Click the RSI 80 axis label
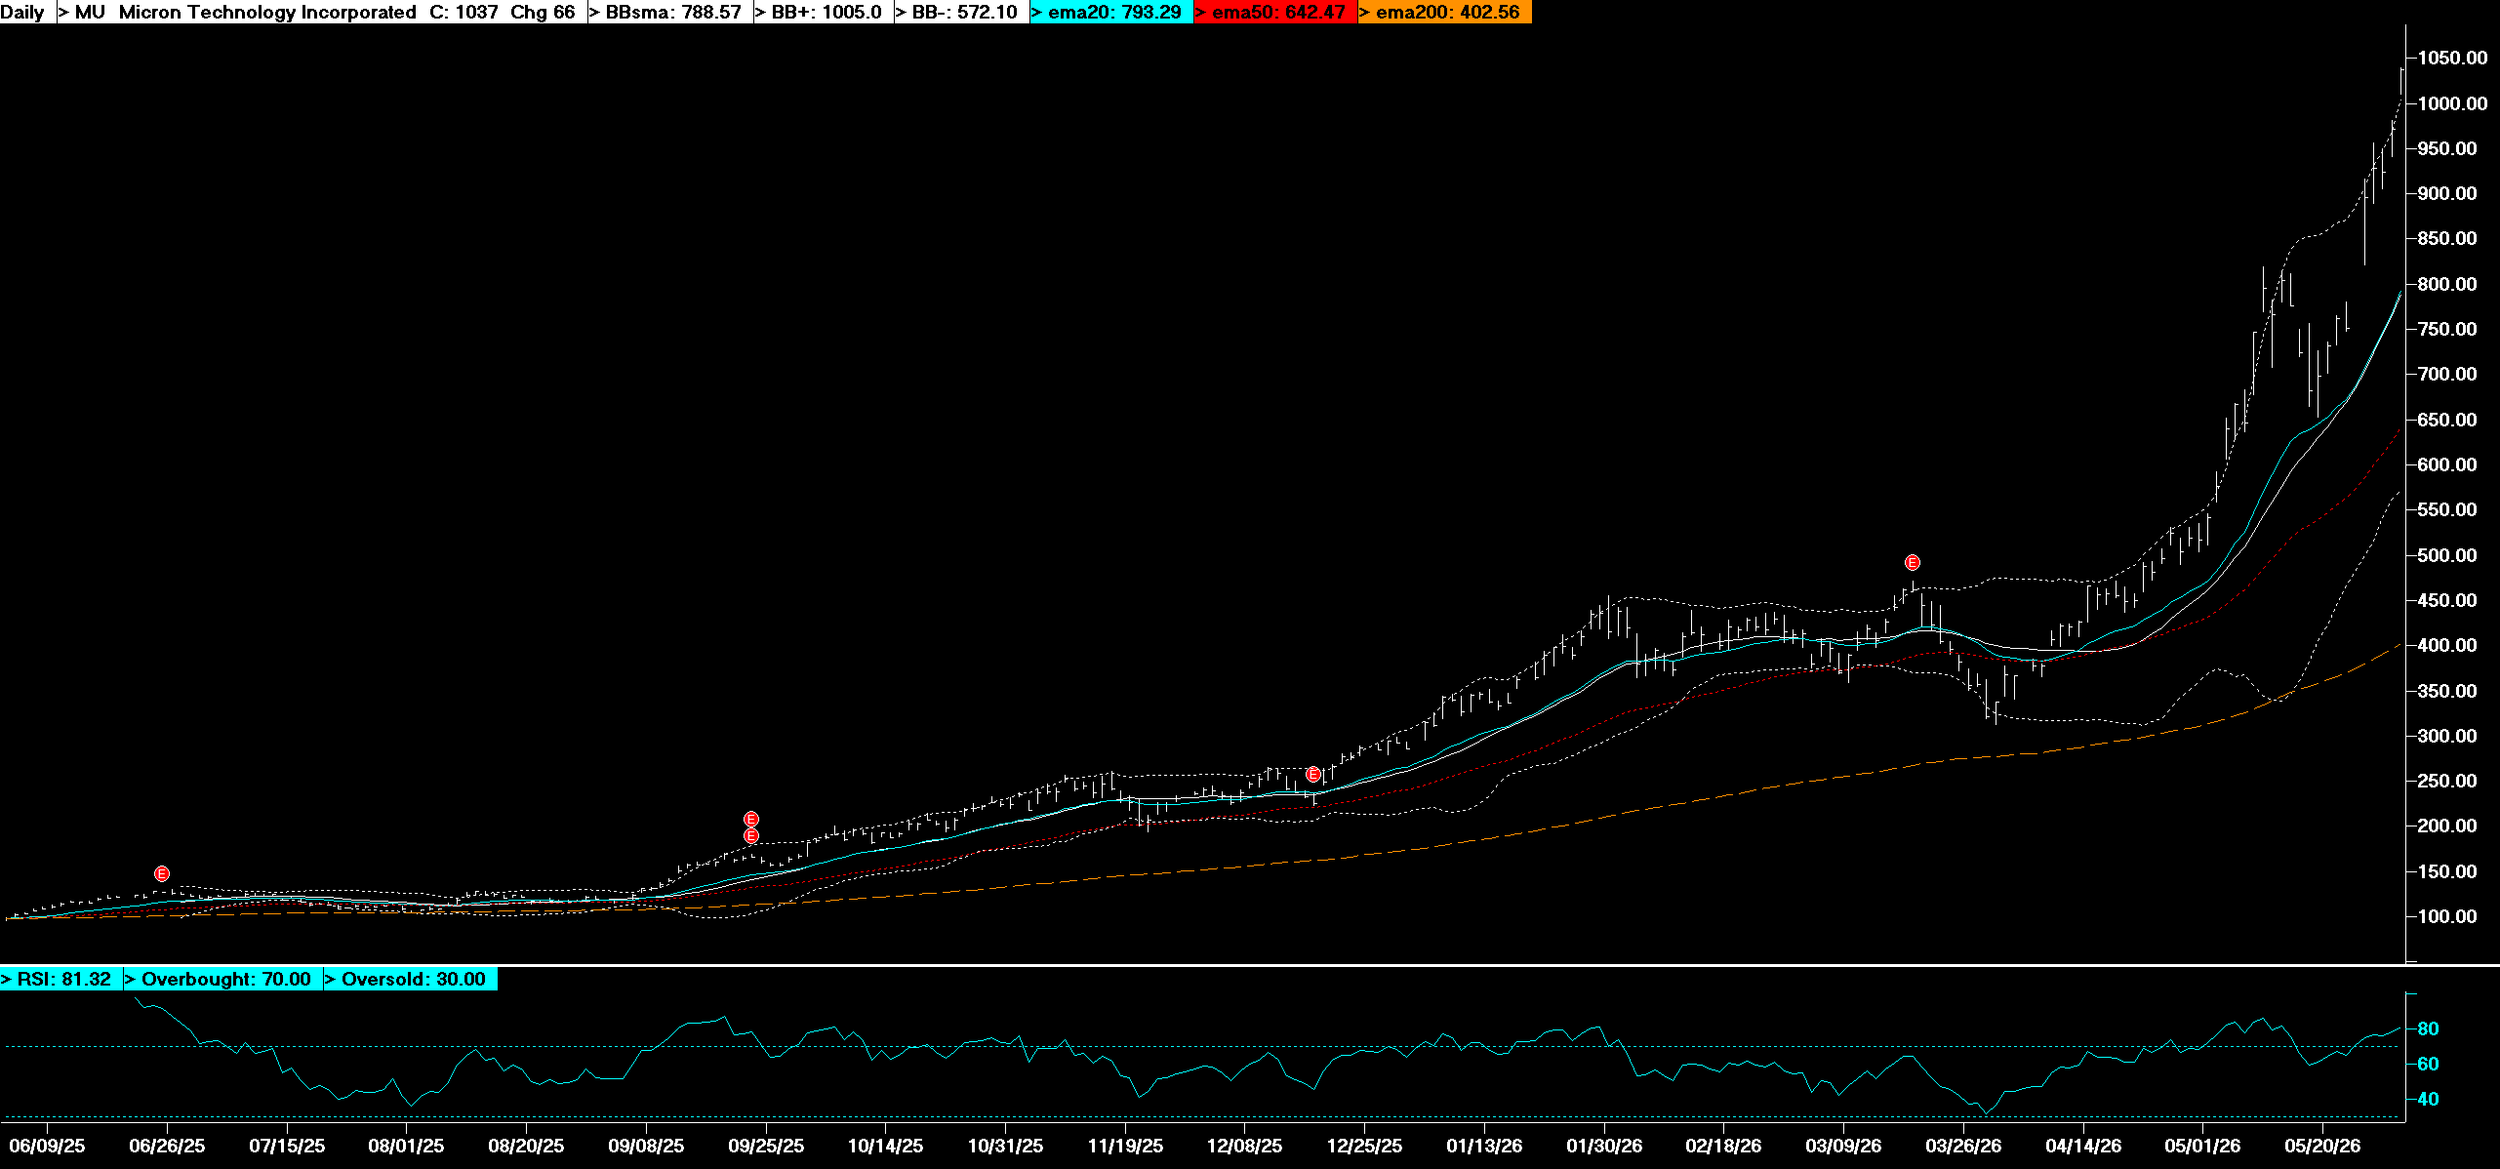Screen dimensions: 2500x1169 pyautogui.click(x=2429, y=1029)
